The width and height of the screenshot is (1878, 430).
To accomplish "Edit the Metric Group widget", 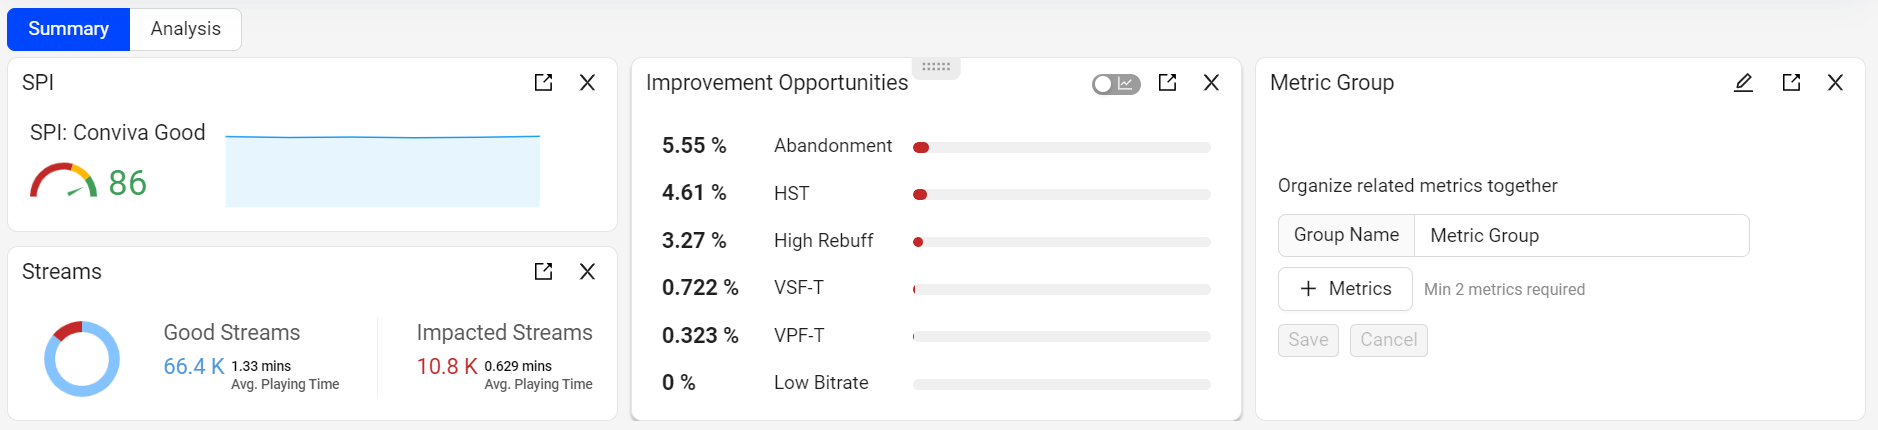I will point(1743,83).
